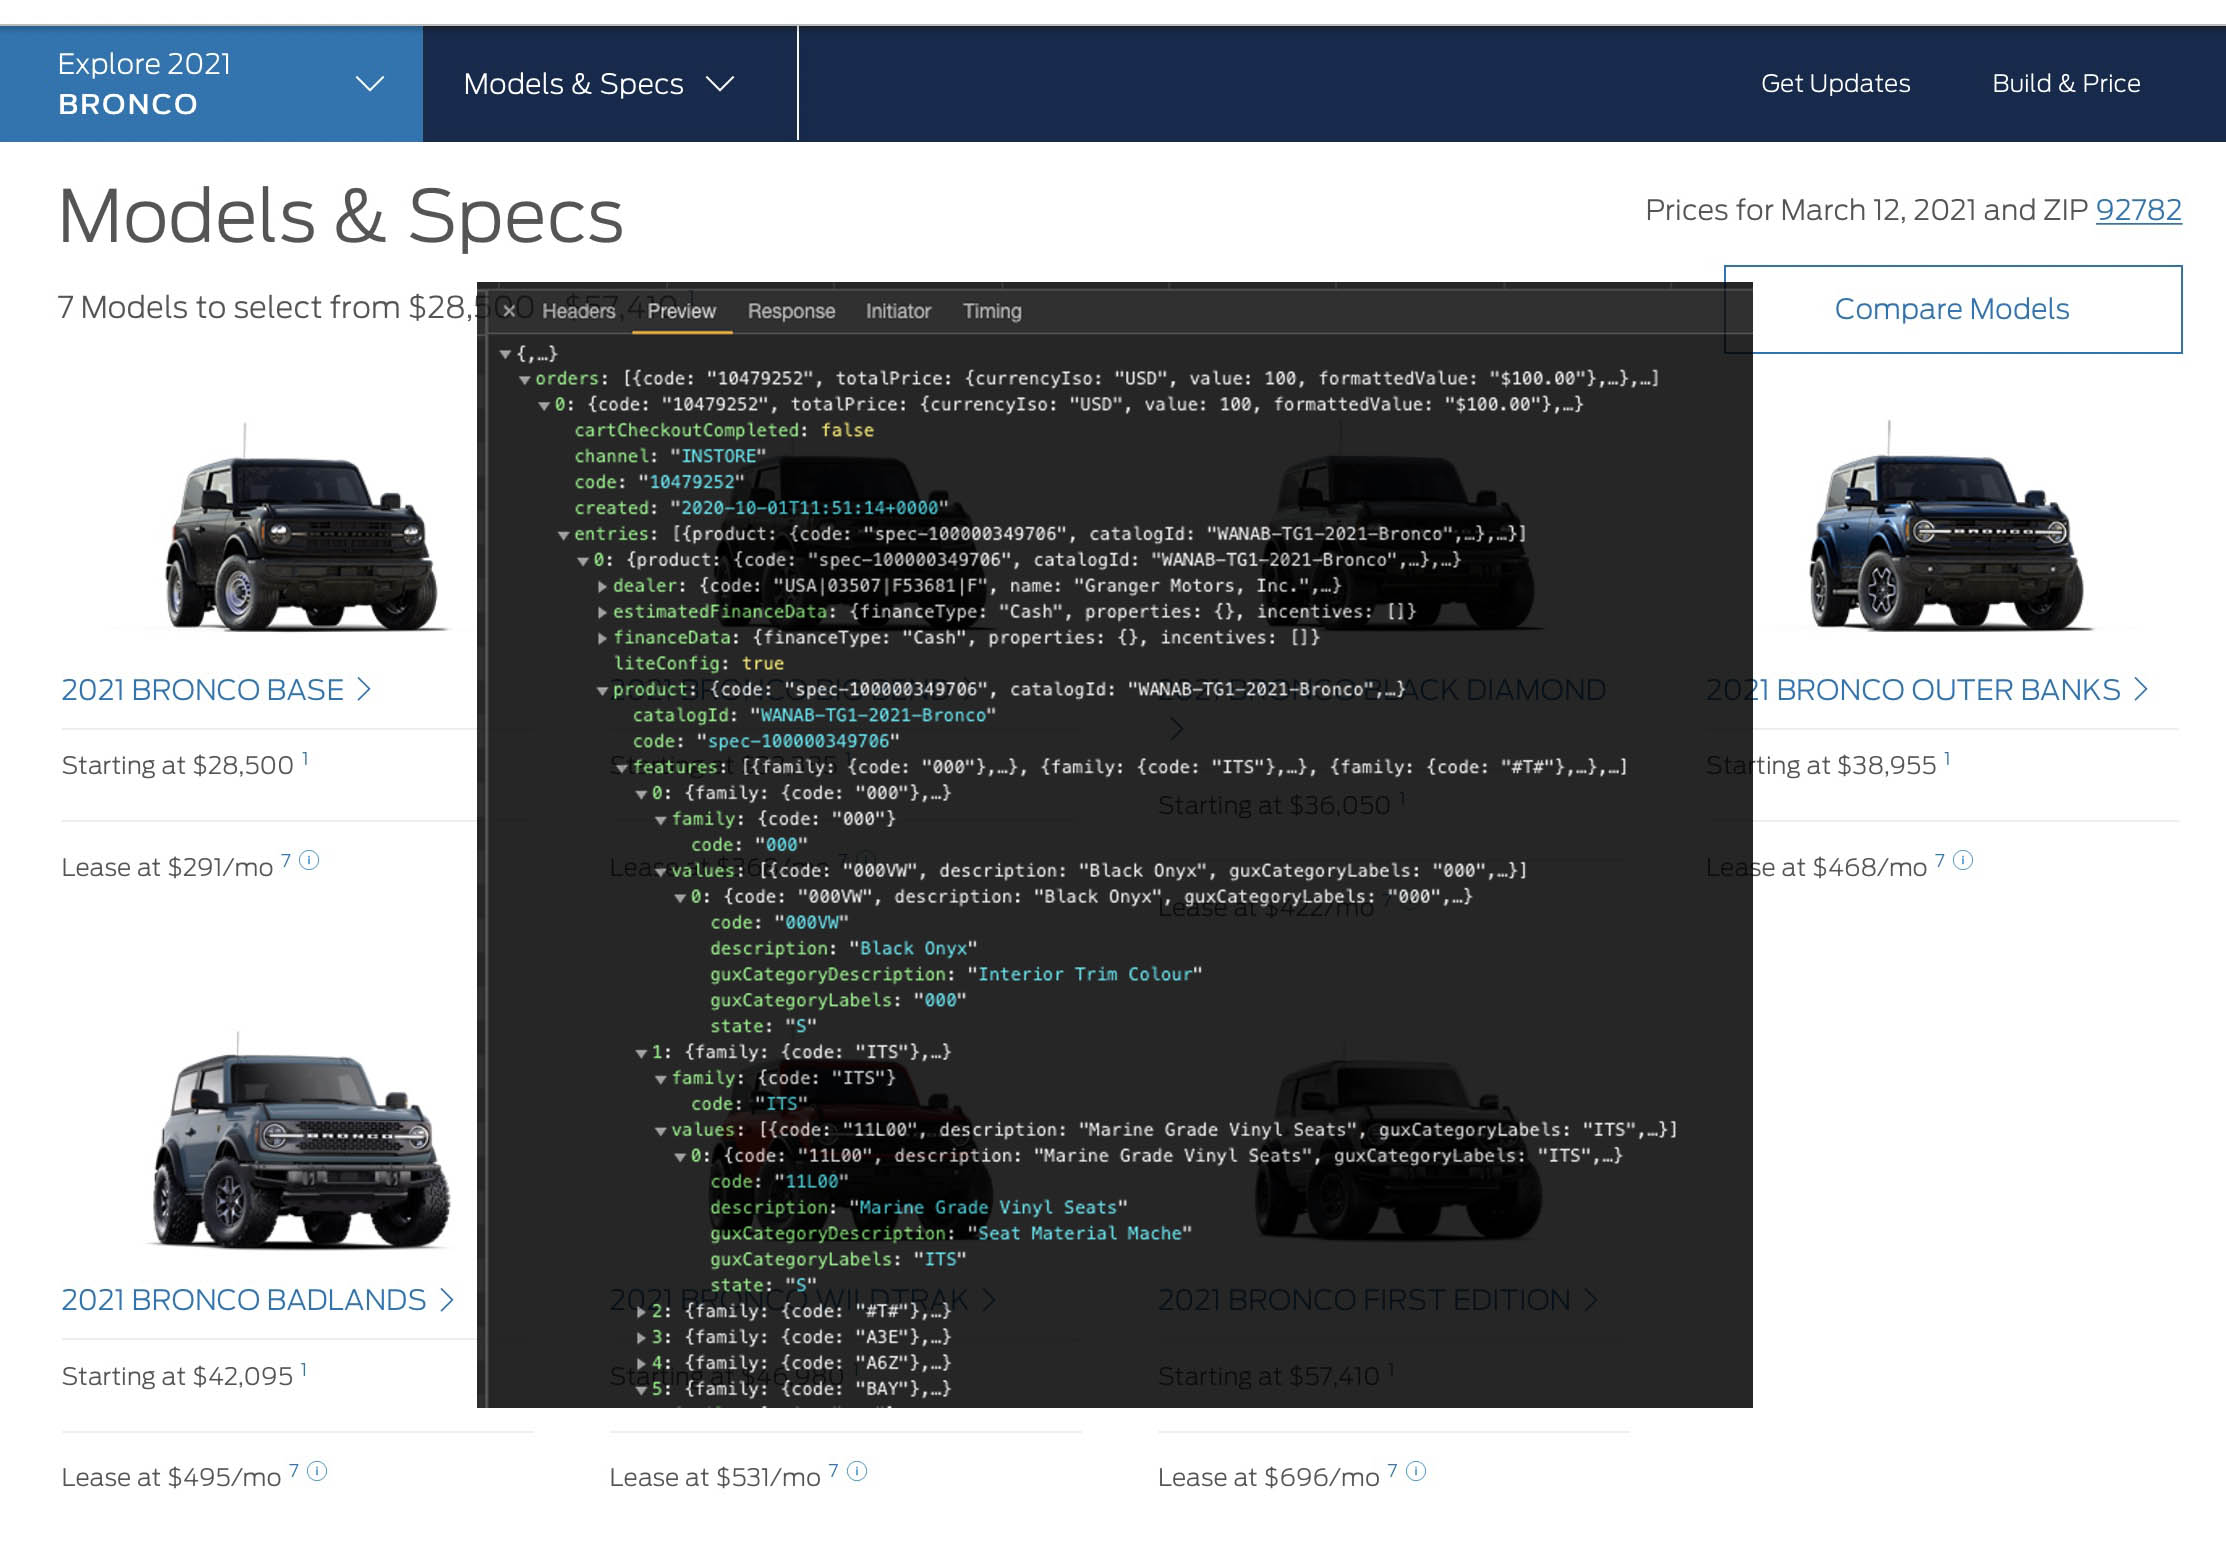Click the Compare Models button

click(1952, 309)
